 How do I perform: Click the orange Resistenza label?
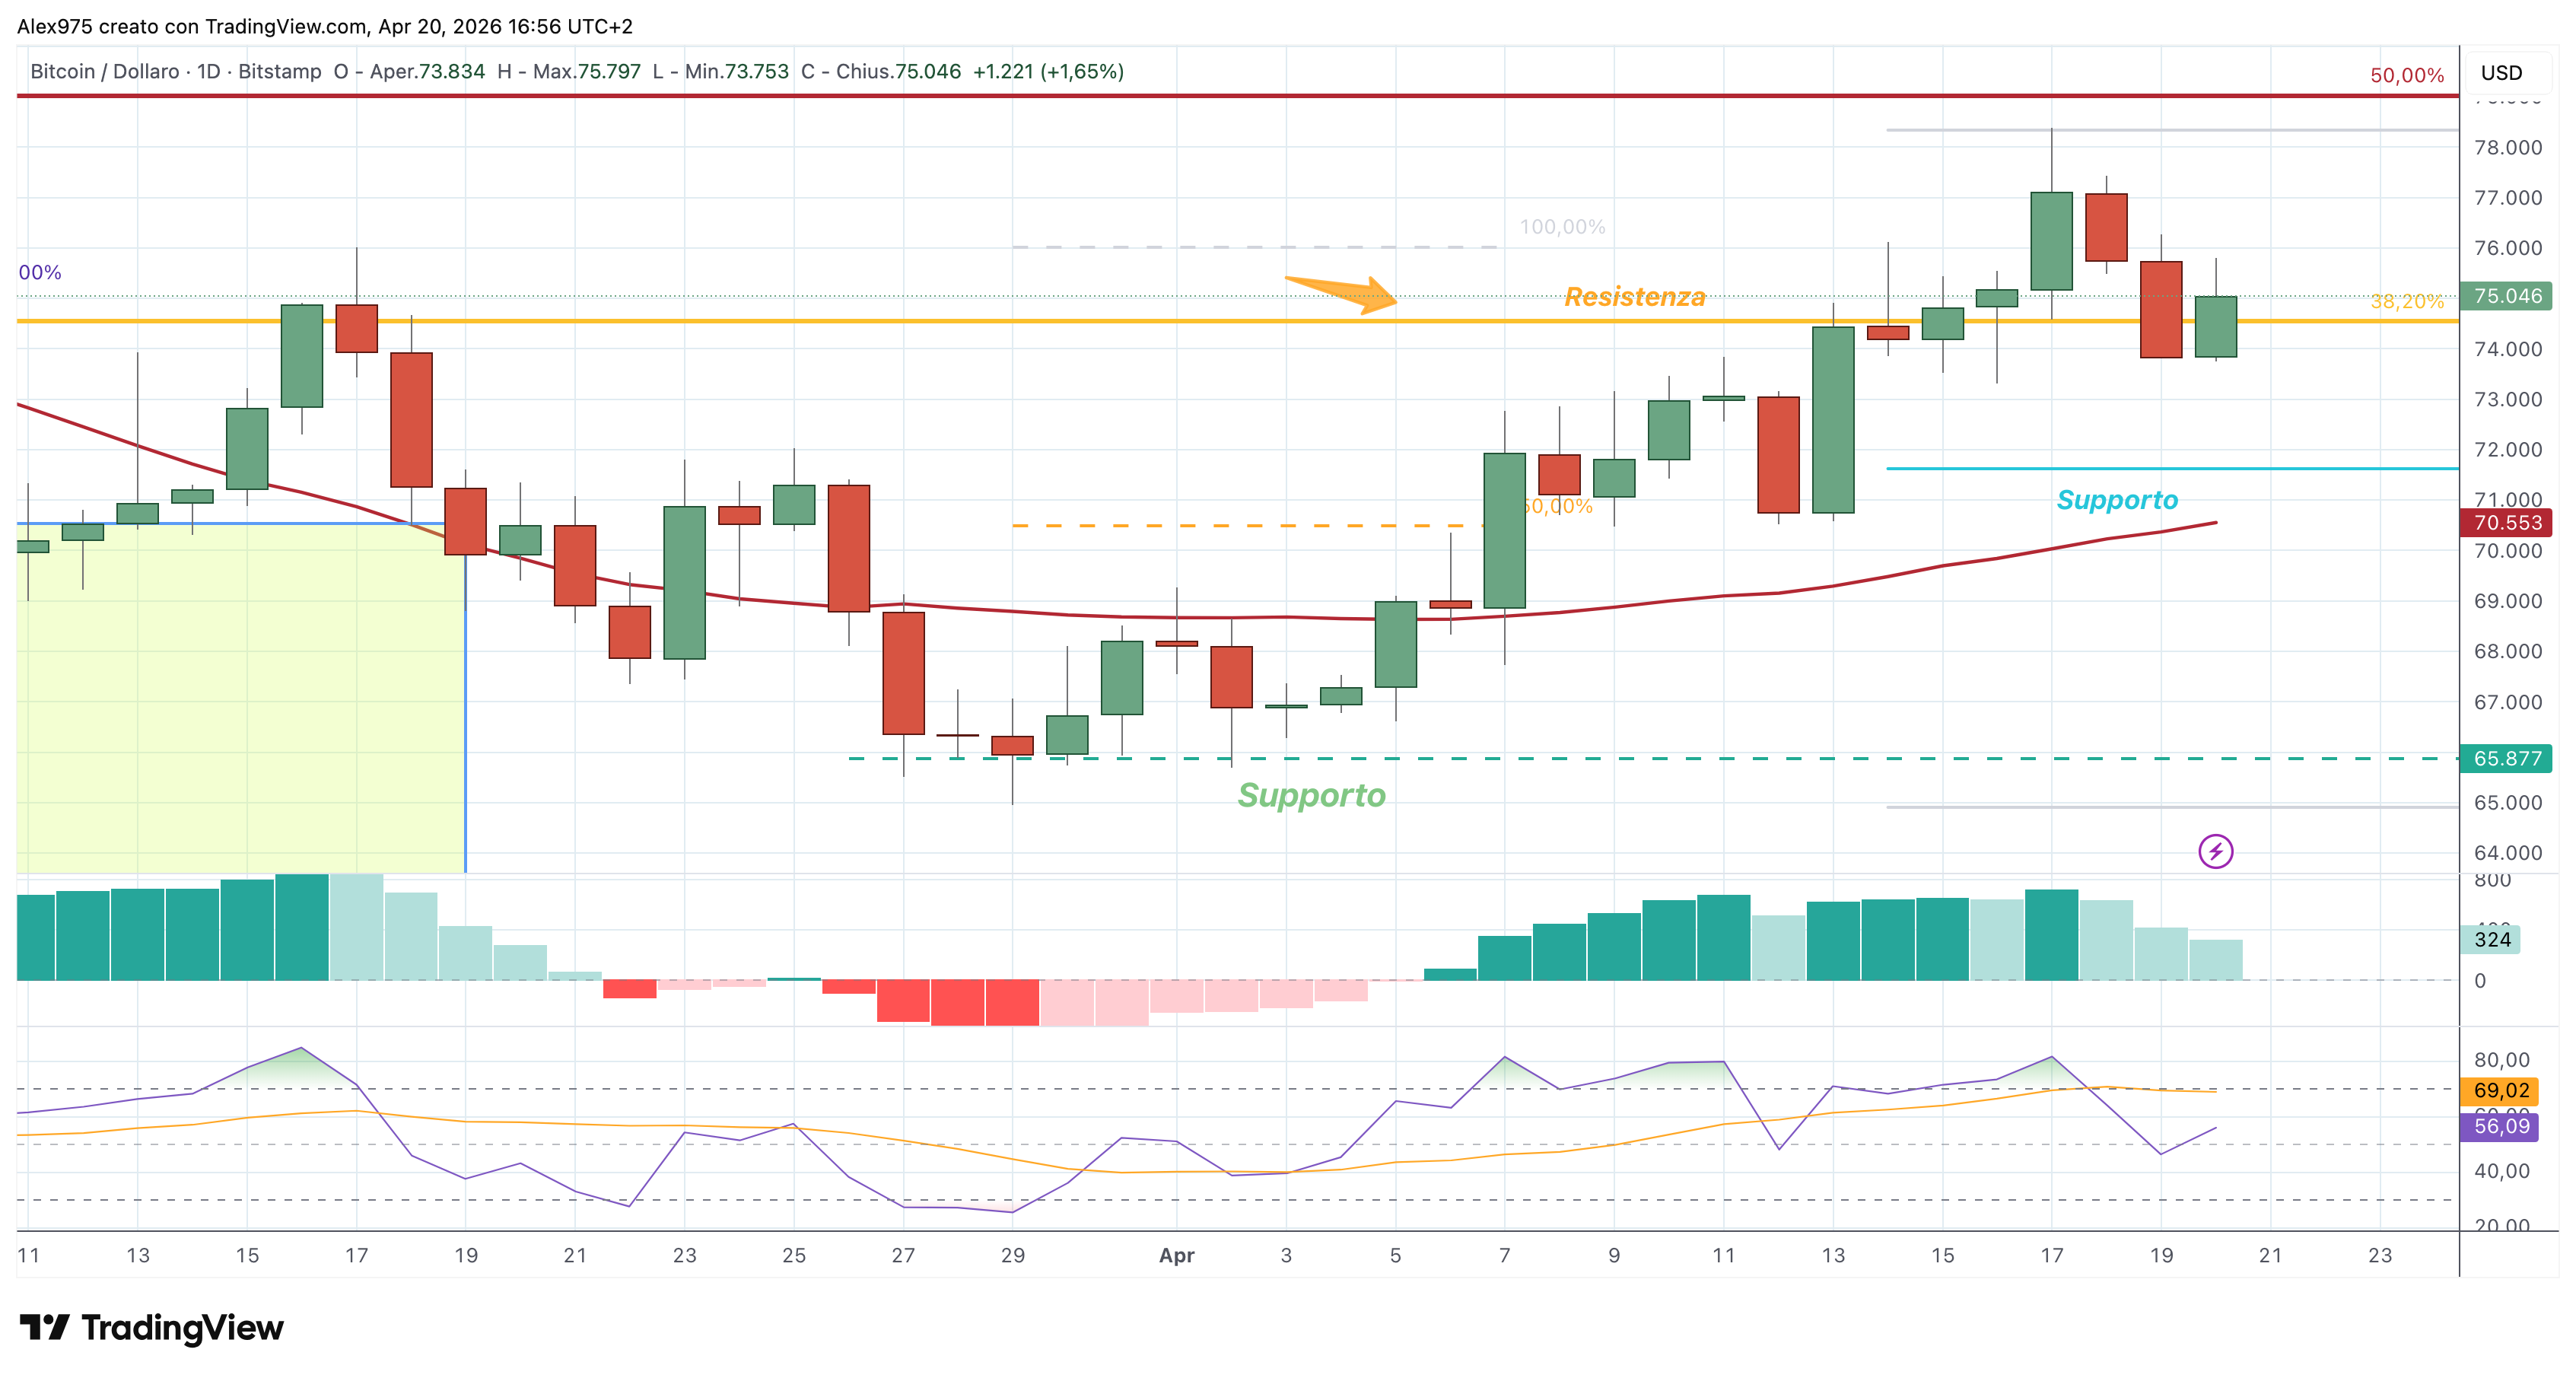pyautogui.click(x=1635, y=297)
